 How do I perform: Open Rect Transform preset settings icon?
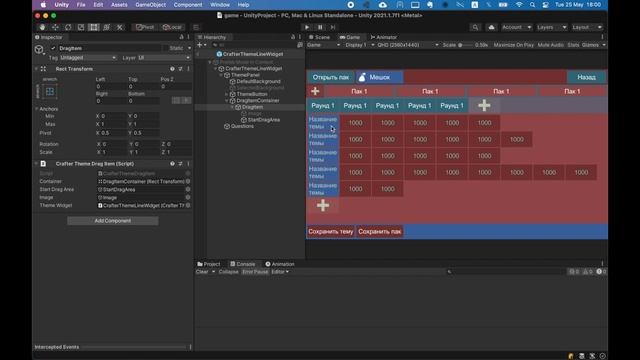click(180, 69)
